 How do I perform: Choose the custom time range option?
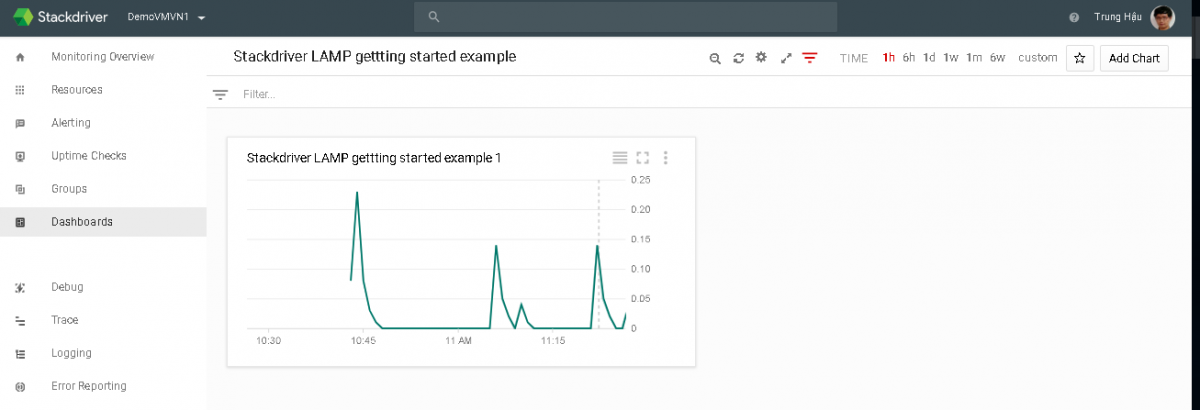(x=1038, y=58)
